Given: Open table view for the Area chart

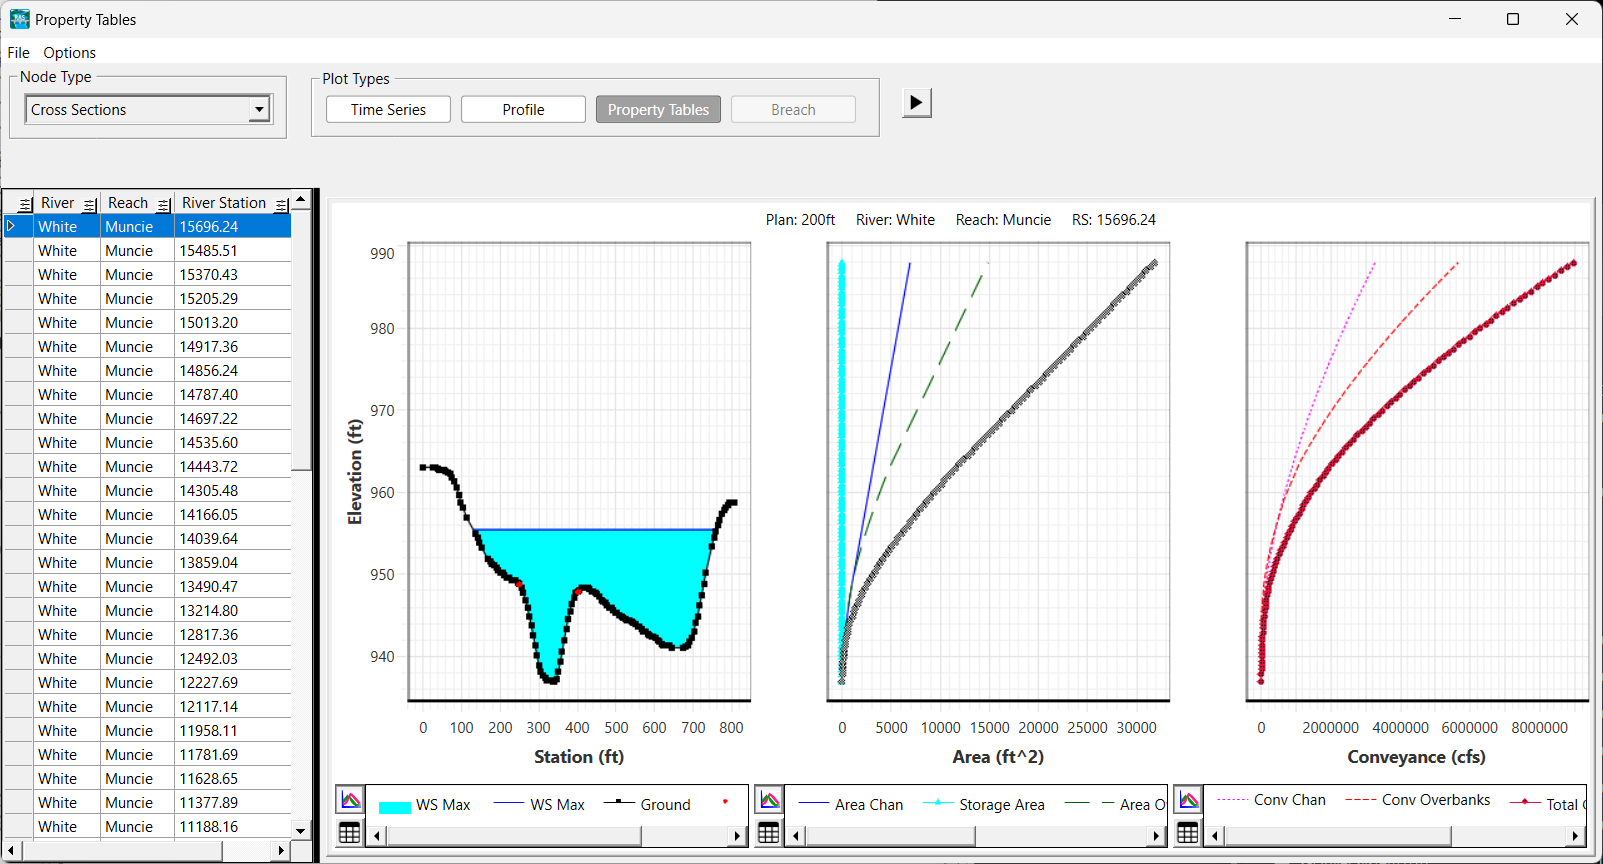Looking at the screenshot, I should click(769, 833).
